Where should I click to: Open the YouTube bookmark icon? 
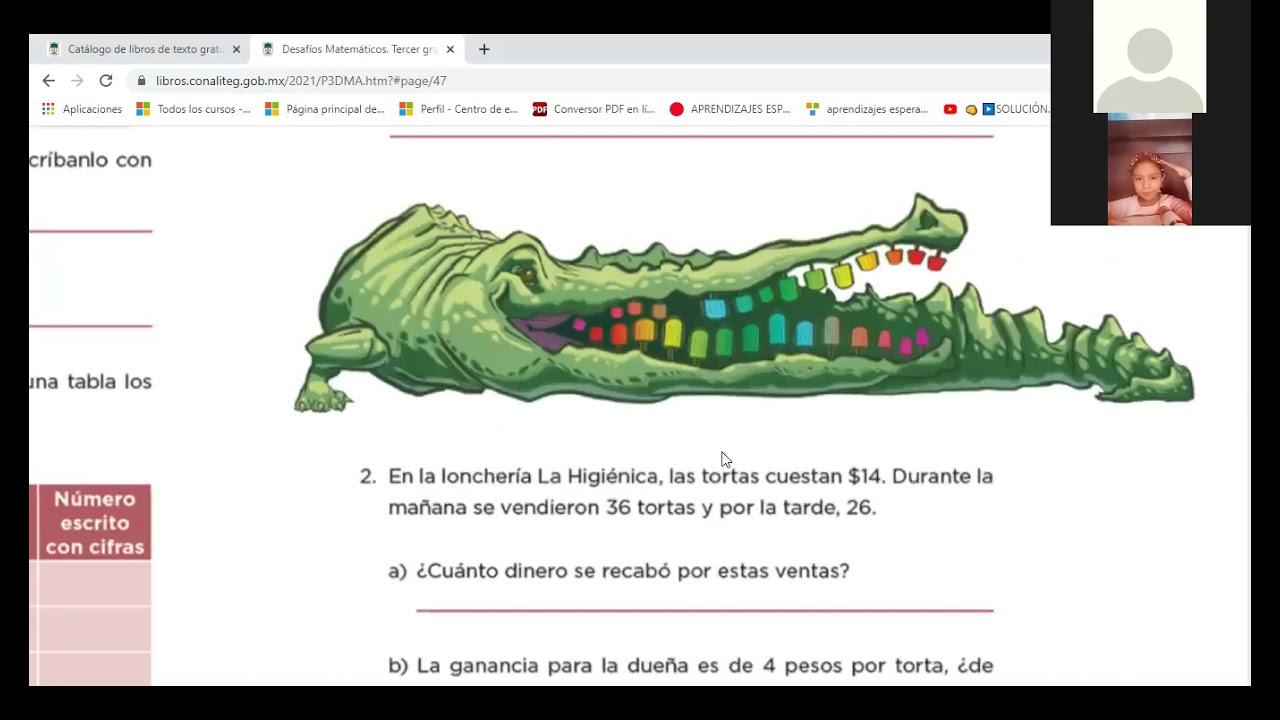pyautogui.click(x=949, y=109)
